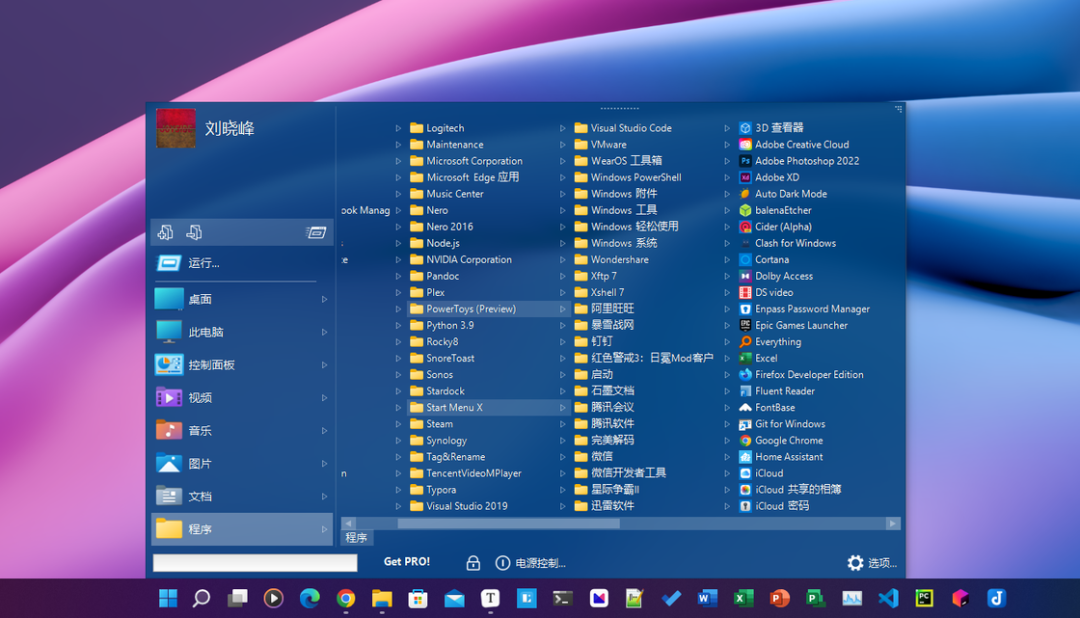Open Firefox Developer Edition
1080x618 pixels.
tap(801, 375)
